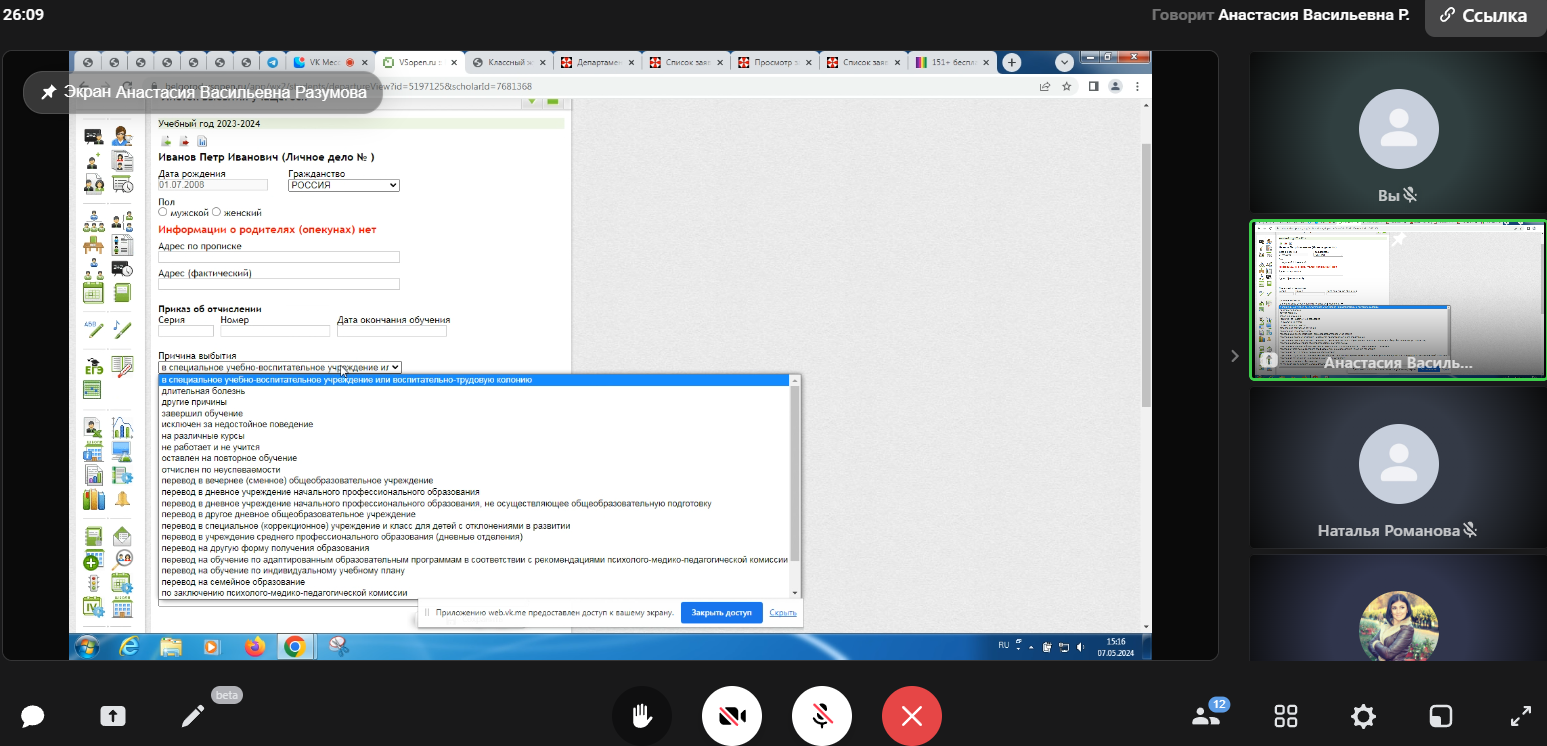Enter fullscreen mode with the arrows icon
The width and height of the screenshot is (1547, 746).
click(x=1520, y=716)
